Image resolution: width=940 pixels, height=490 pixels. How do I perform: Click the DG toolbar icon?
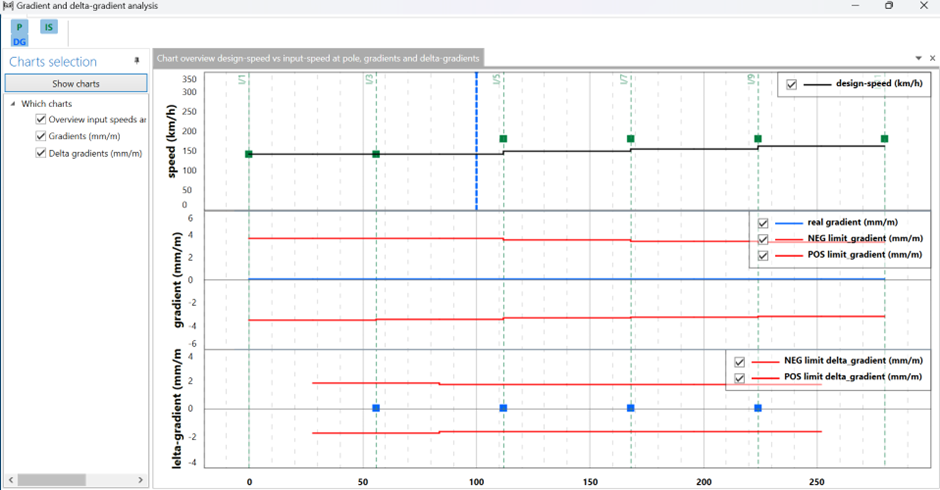20,41
